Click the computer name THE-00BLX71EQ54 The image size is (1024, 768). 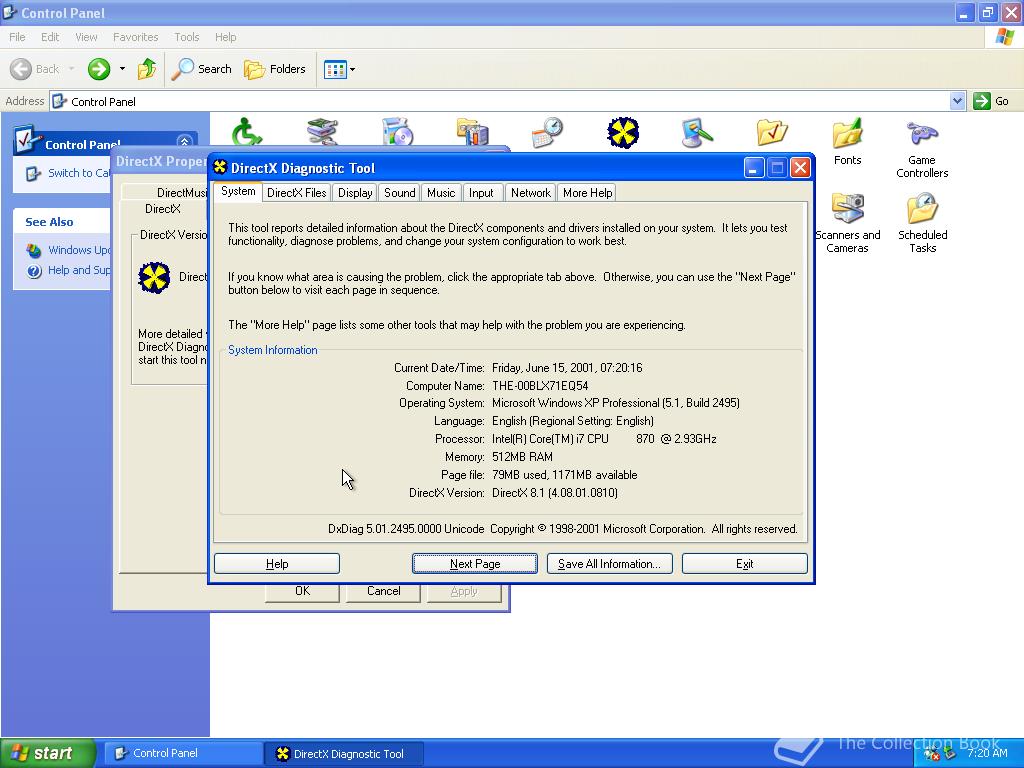[x=540, y=386]
